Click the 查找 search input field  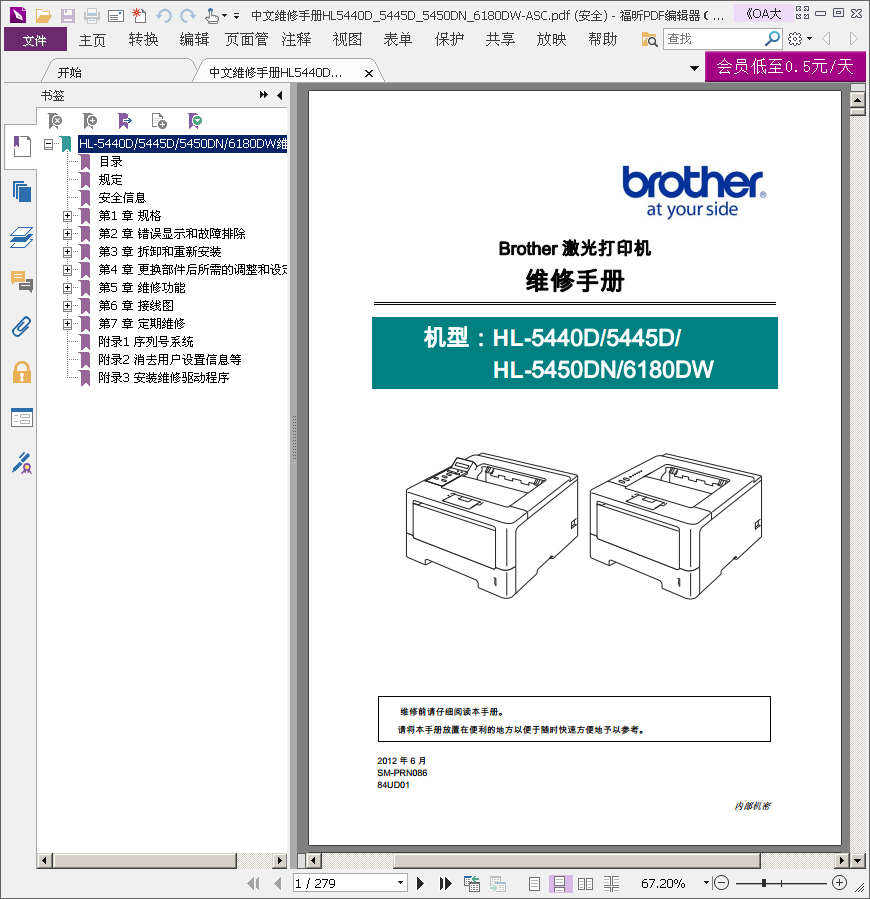(x=714, y=39)
